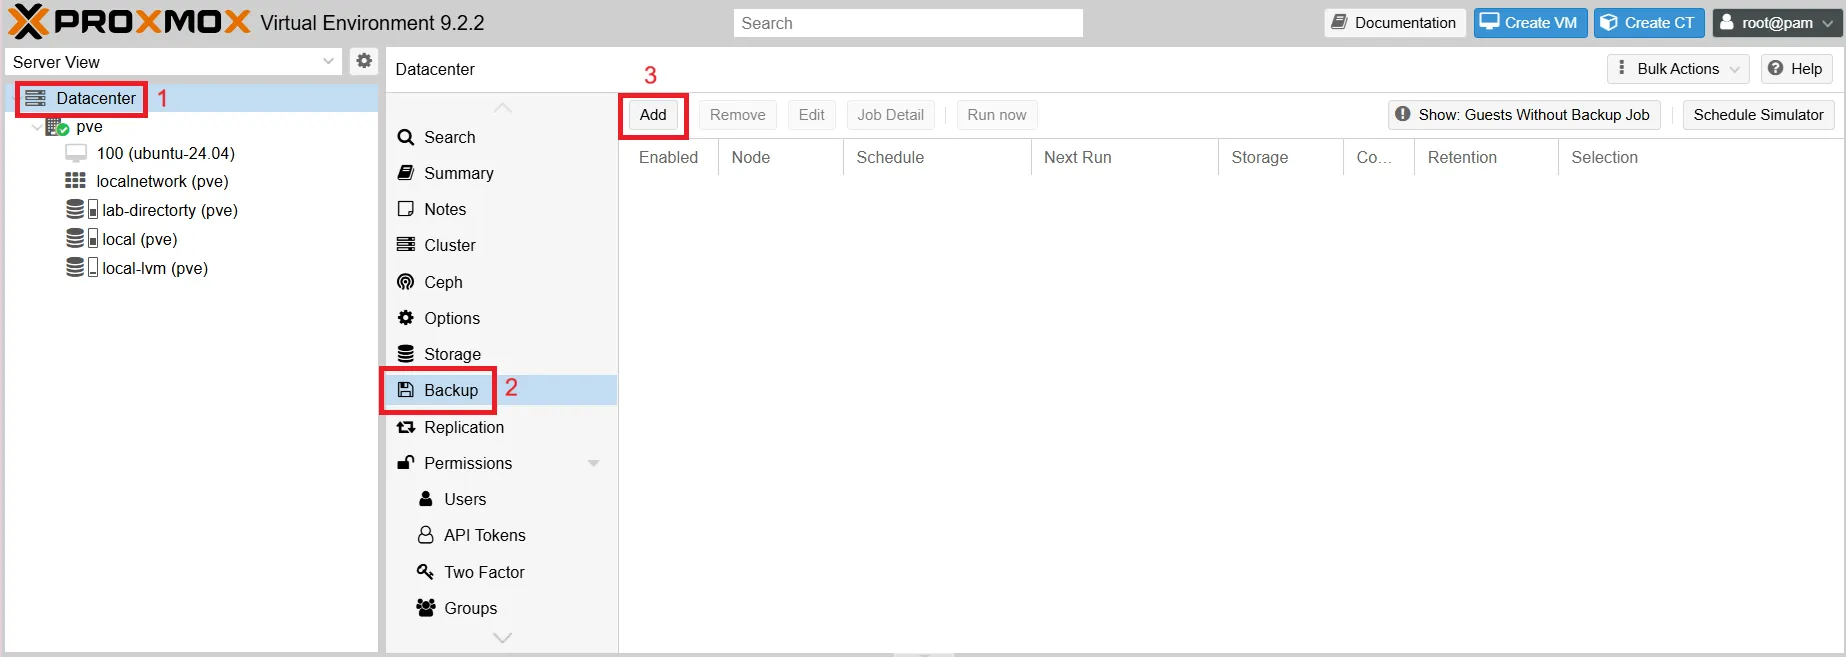Click the API Tokens user icon
This screenshot has width=1846, height=657.
point(425,535)
